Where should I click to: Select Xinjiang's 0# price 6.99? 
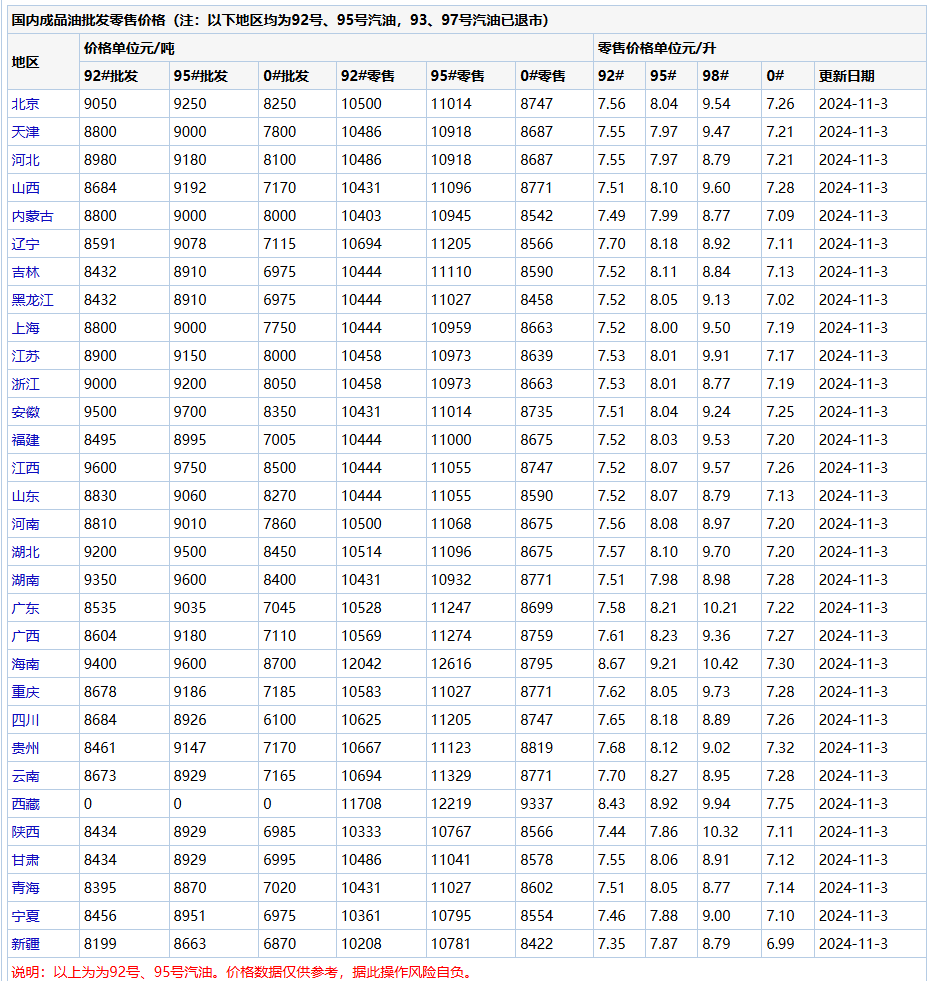point(780,944)
